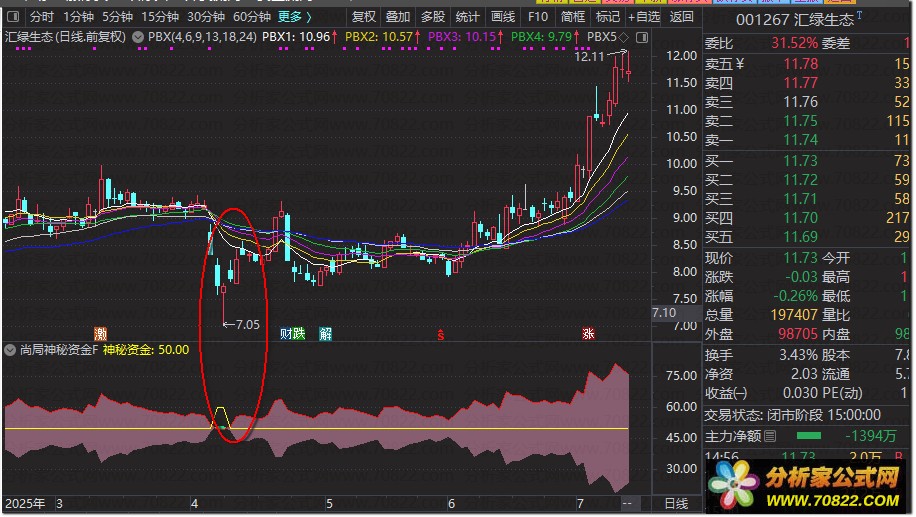Click the 12.11 high price annotation
The image size is (916, 517).
point(589,57)
